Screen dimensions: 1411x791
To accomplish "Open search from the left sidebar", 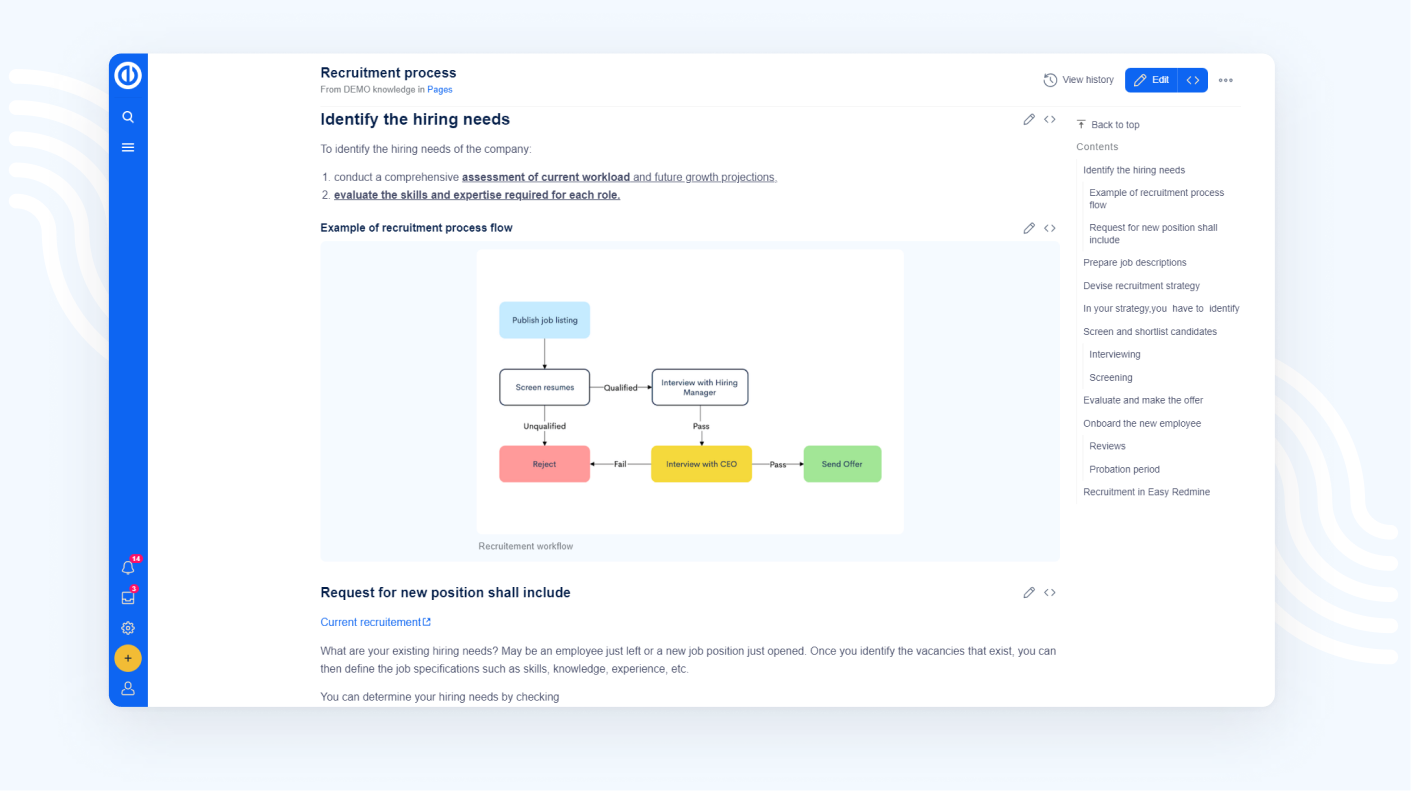I will (128, 116).
